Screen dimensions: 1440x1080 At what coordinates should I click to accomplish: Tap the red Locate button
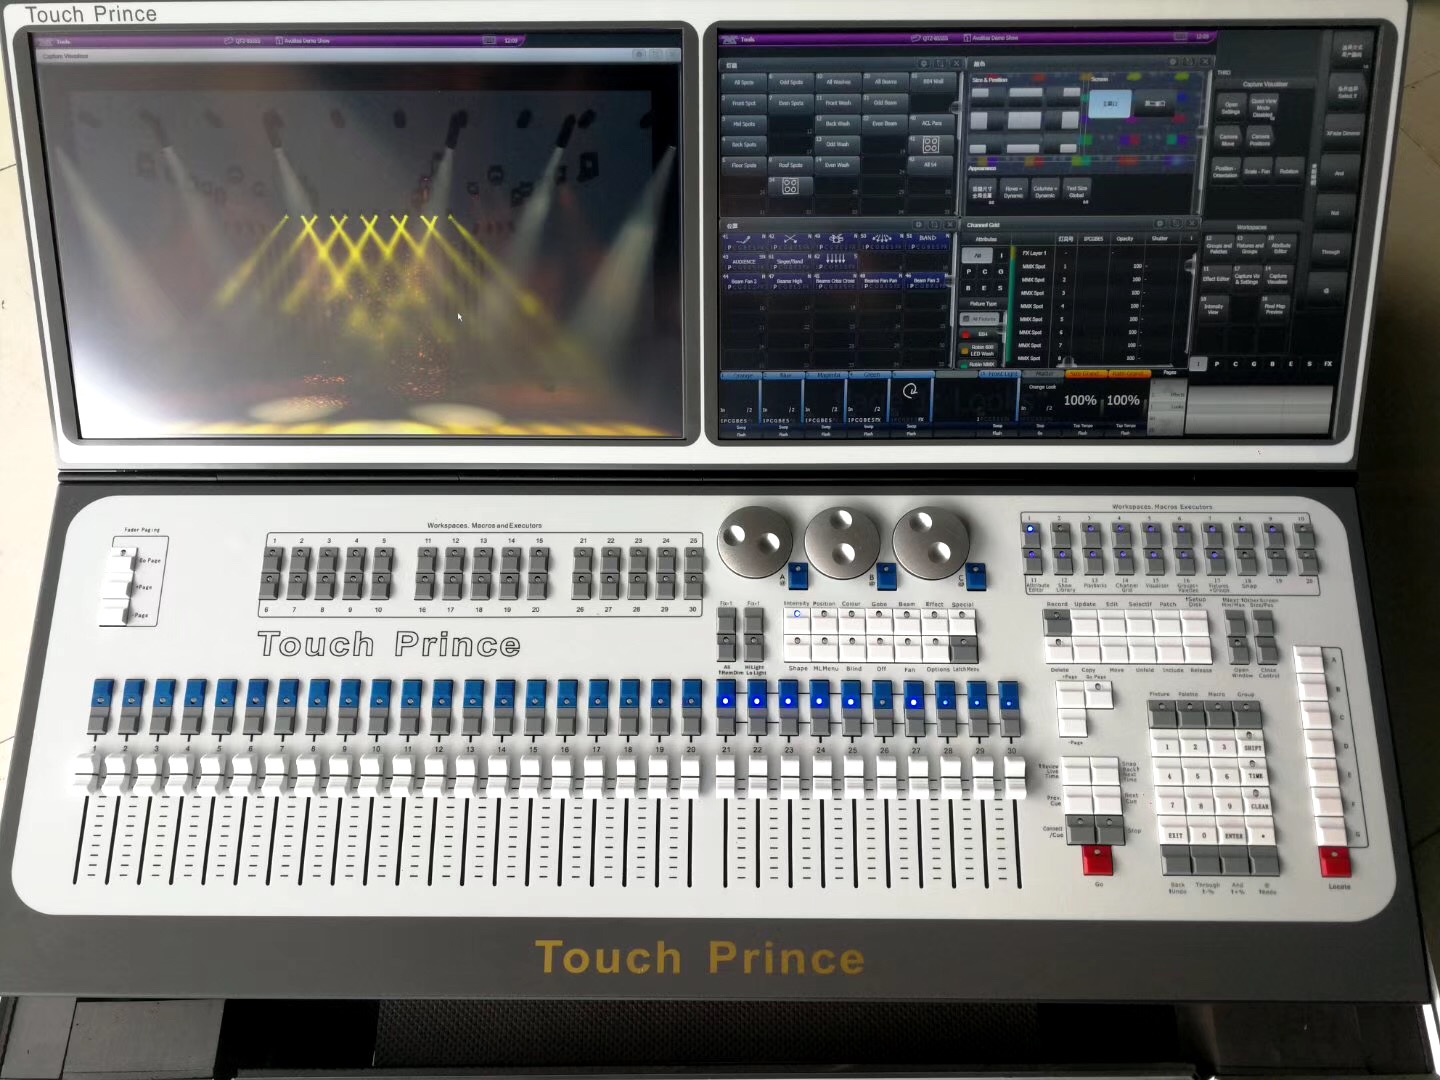(1335, 861)
